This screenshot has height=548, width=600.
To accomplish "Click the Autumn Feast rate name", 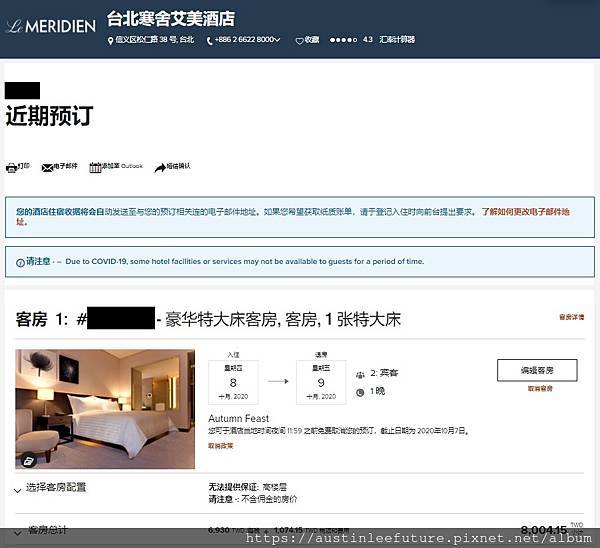I will (x=238, y=418).
